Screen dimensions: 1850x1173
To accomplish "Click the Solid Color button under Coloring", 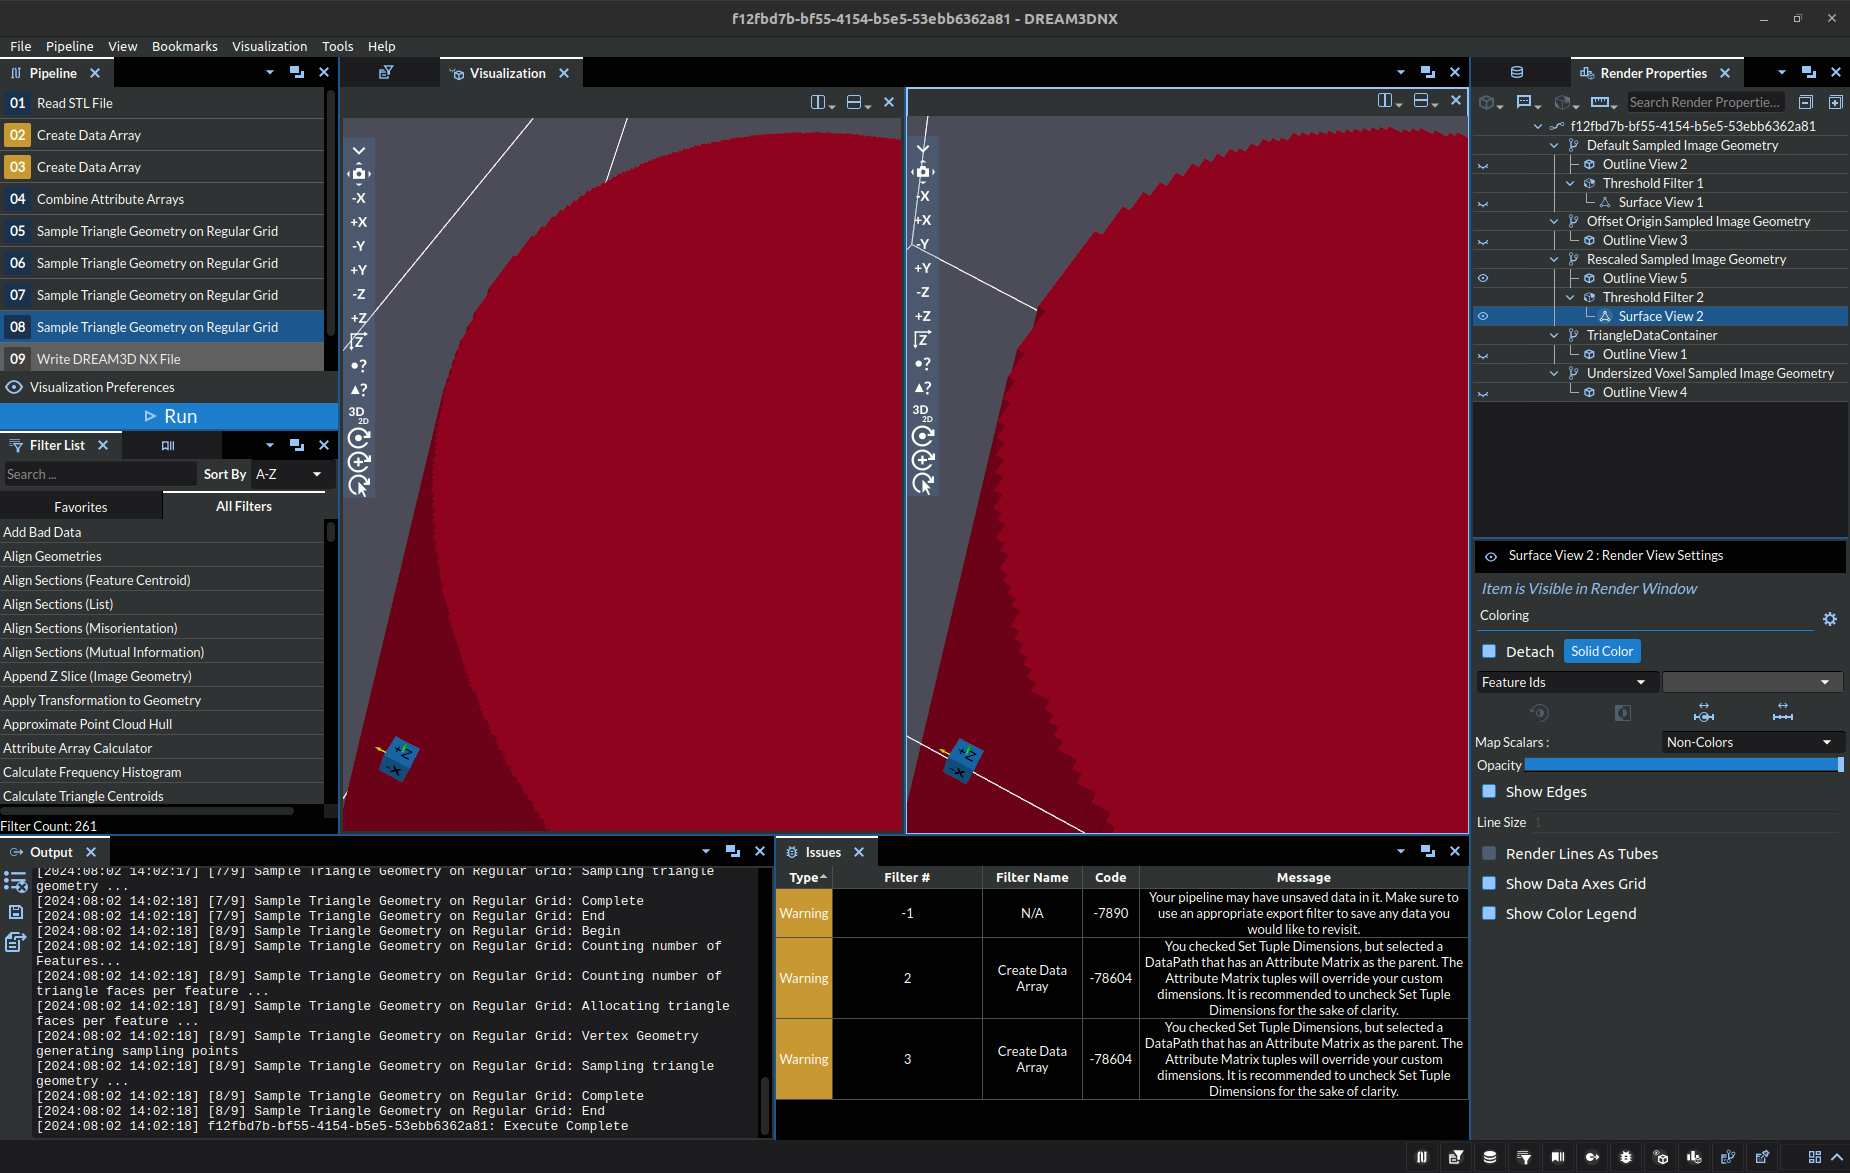I will pyautogui.click(x=1601, y=650).
